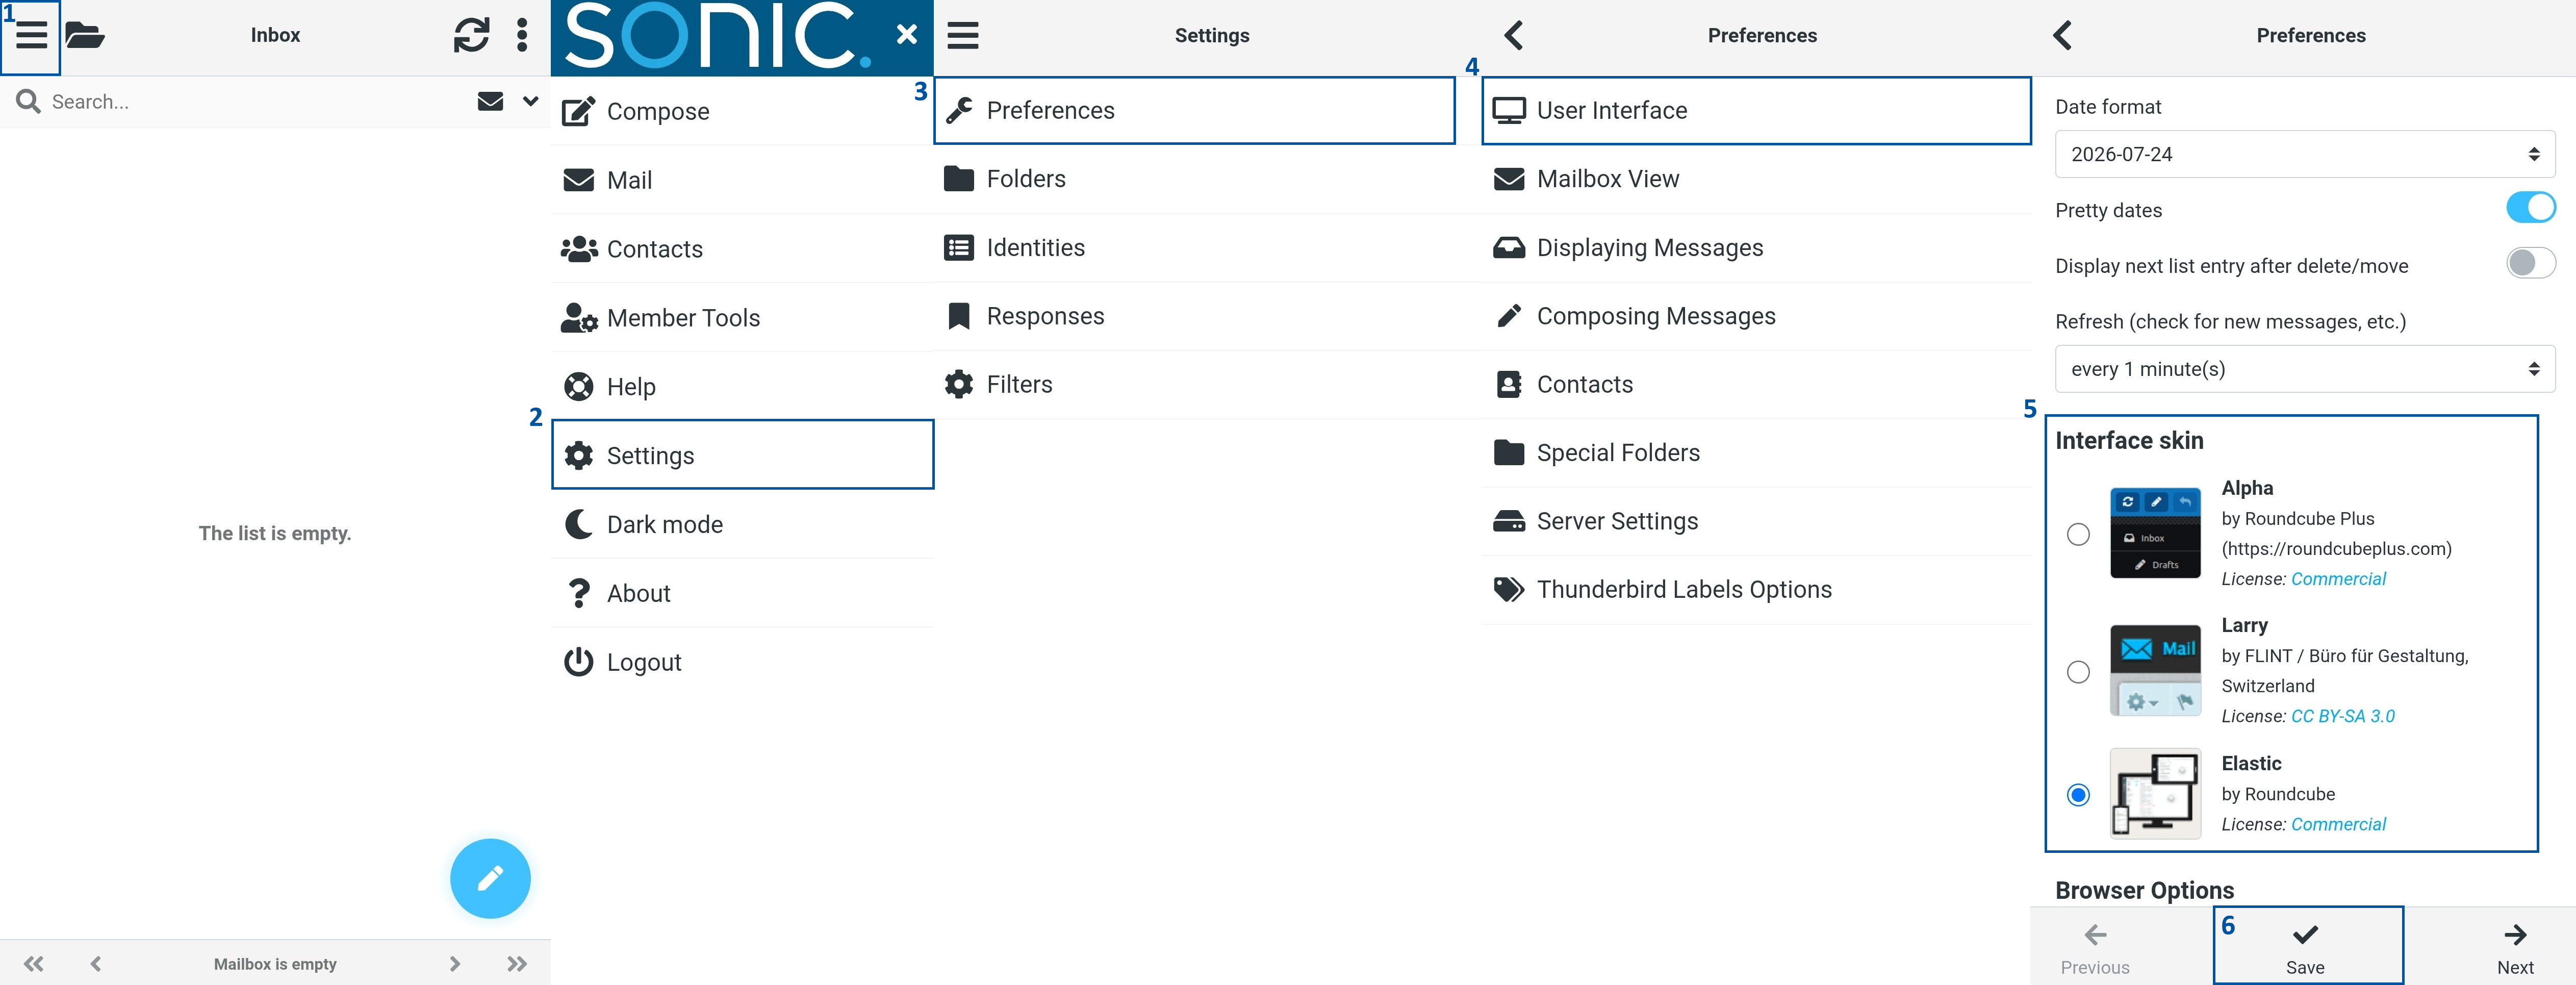This screenshot has height=985, width=2576.
Task: Open the Mailbox View preferences section
Action: click(1756, 179)
